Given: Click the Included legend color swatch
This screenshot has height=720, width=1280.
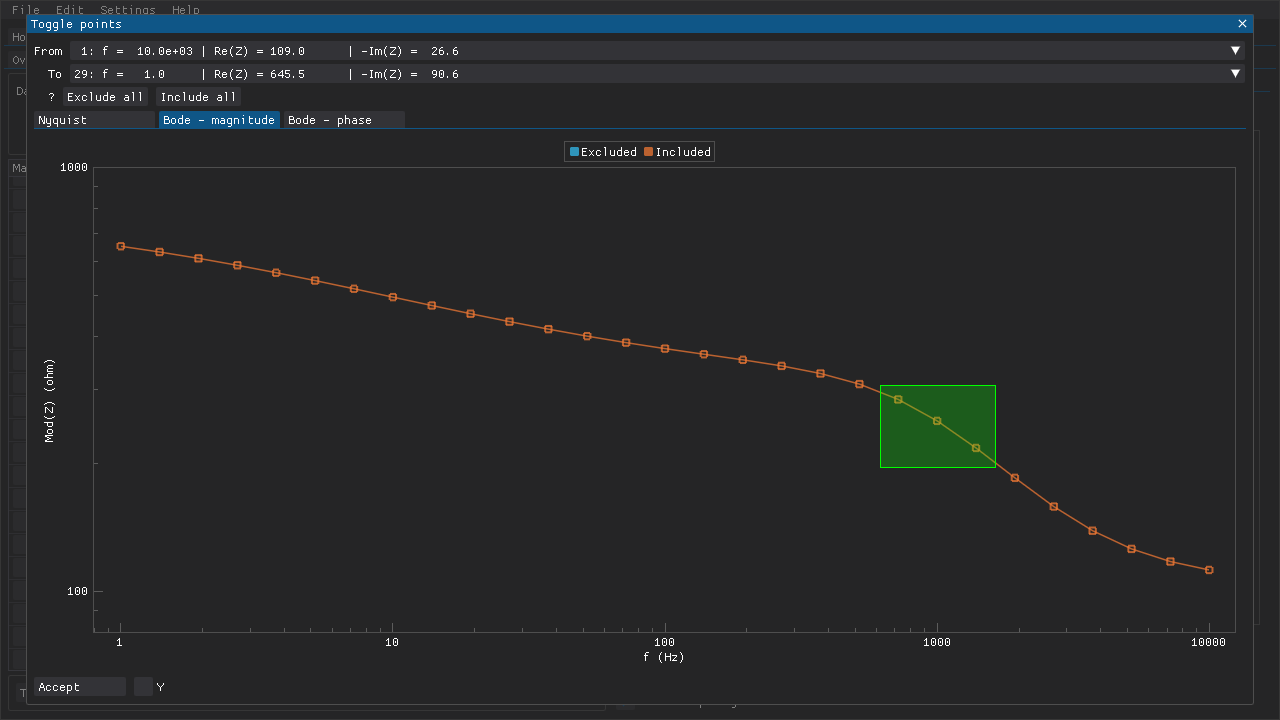Looking at the screenshot, I should click(649, 152).
